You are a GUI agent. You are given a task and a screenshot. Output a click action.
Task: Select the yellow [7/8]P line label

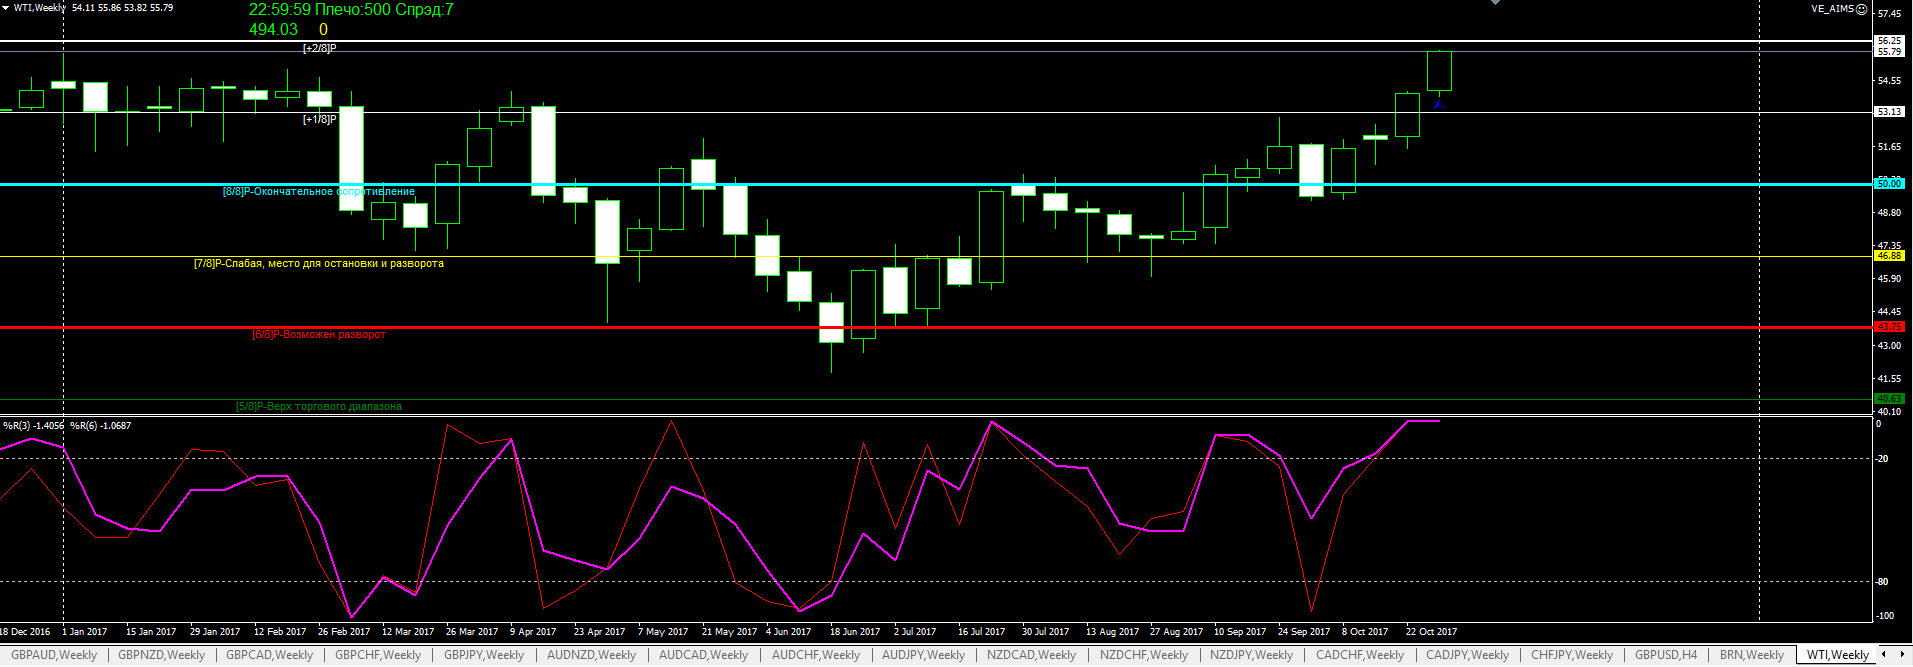tap(319, 263)
